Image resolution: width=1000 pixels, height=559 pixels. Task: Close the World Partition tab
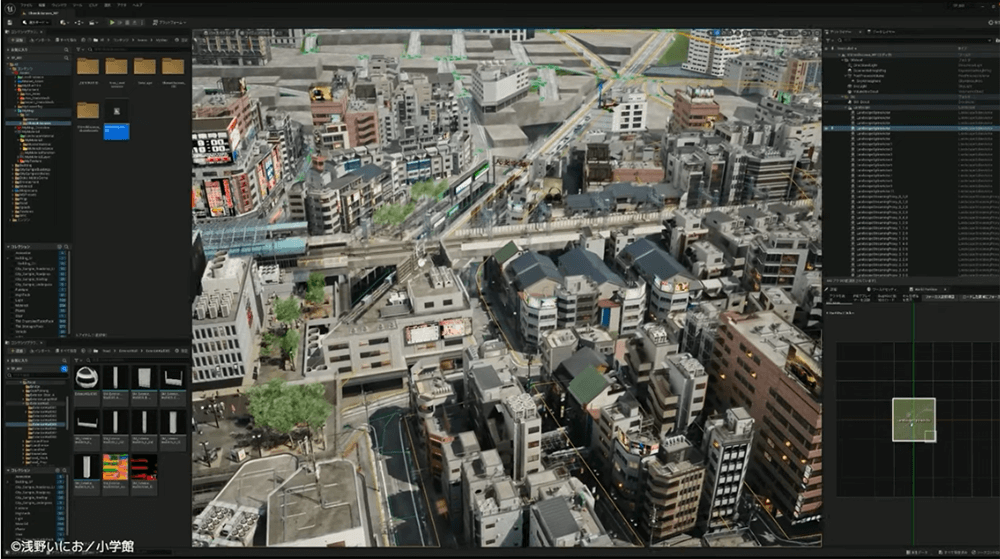point(945,289)
